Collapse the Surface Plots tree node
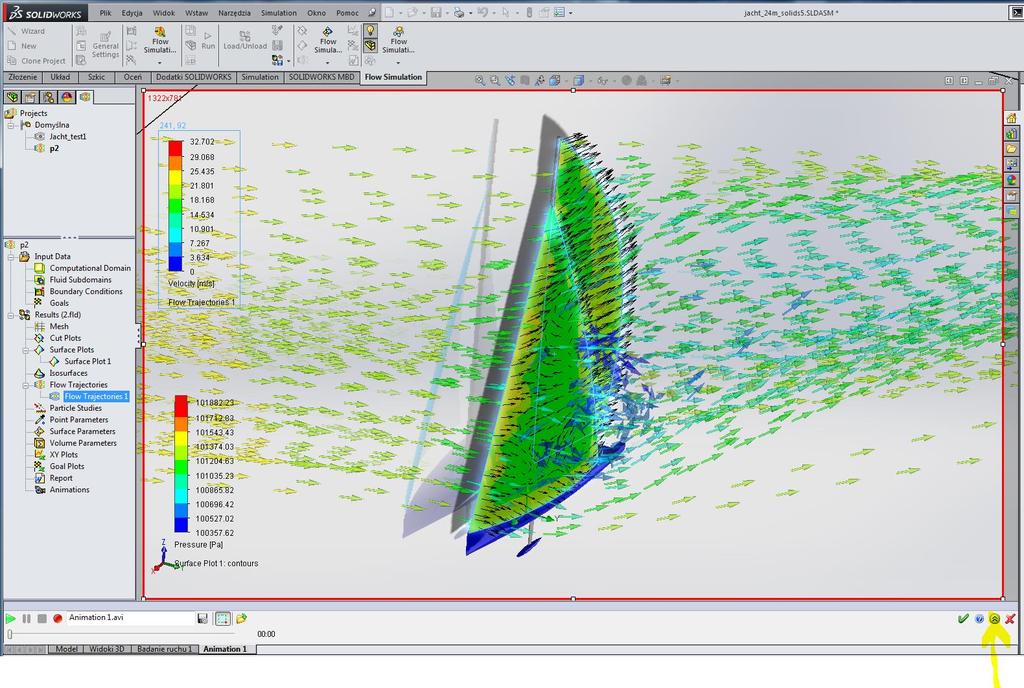1024x688 pixels. pyautogui.click(x=26, y=350)
